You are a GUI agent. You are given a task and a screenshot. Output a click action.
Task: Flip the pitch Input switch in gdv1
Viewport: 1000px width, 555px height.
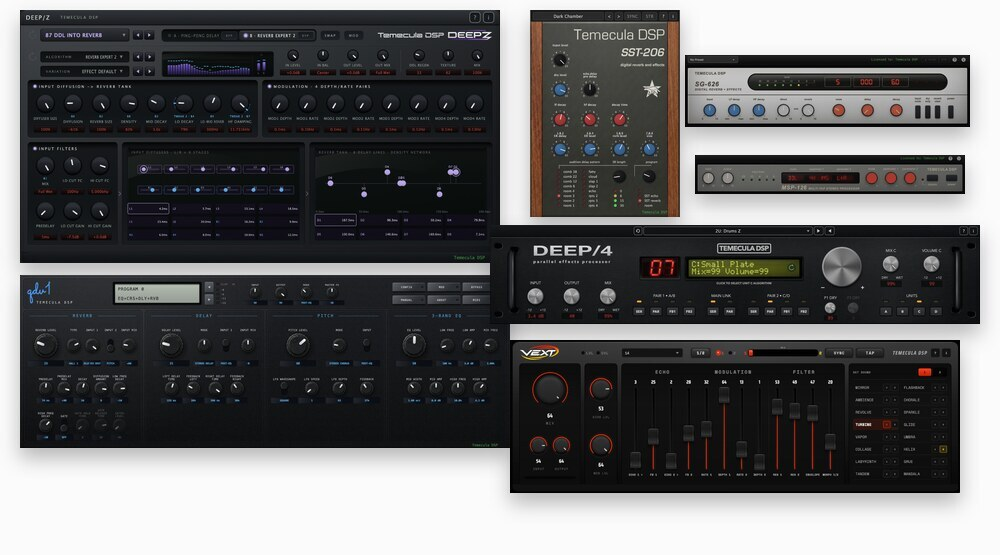(x=366, y=344)
